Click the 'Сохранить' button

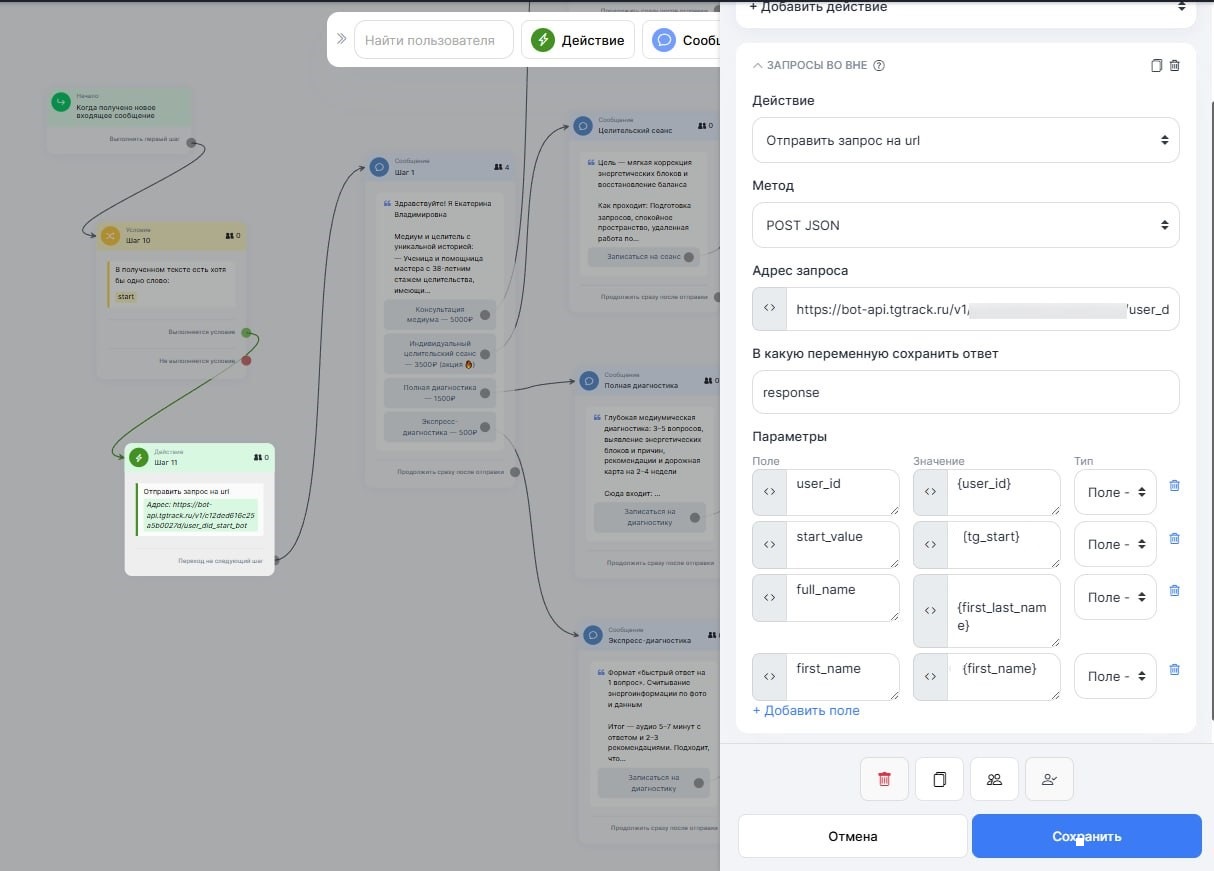(x=1086, y=836)
